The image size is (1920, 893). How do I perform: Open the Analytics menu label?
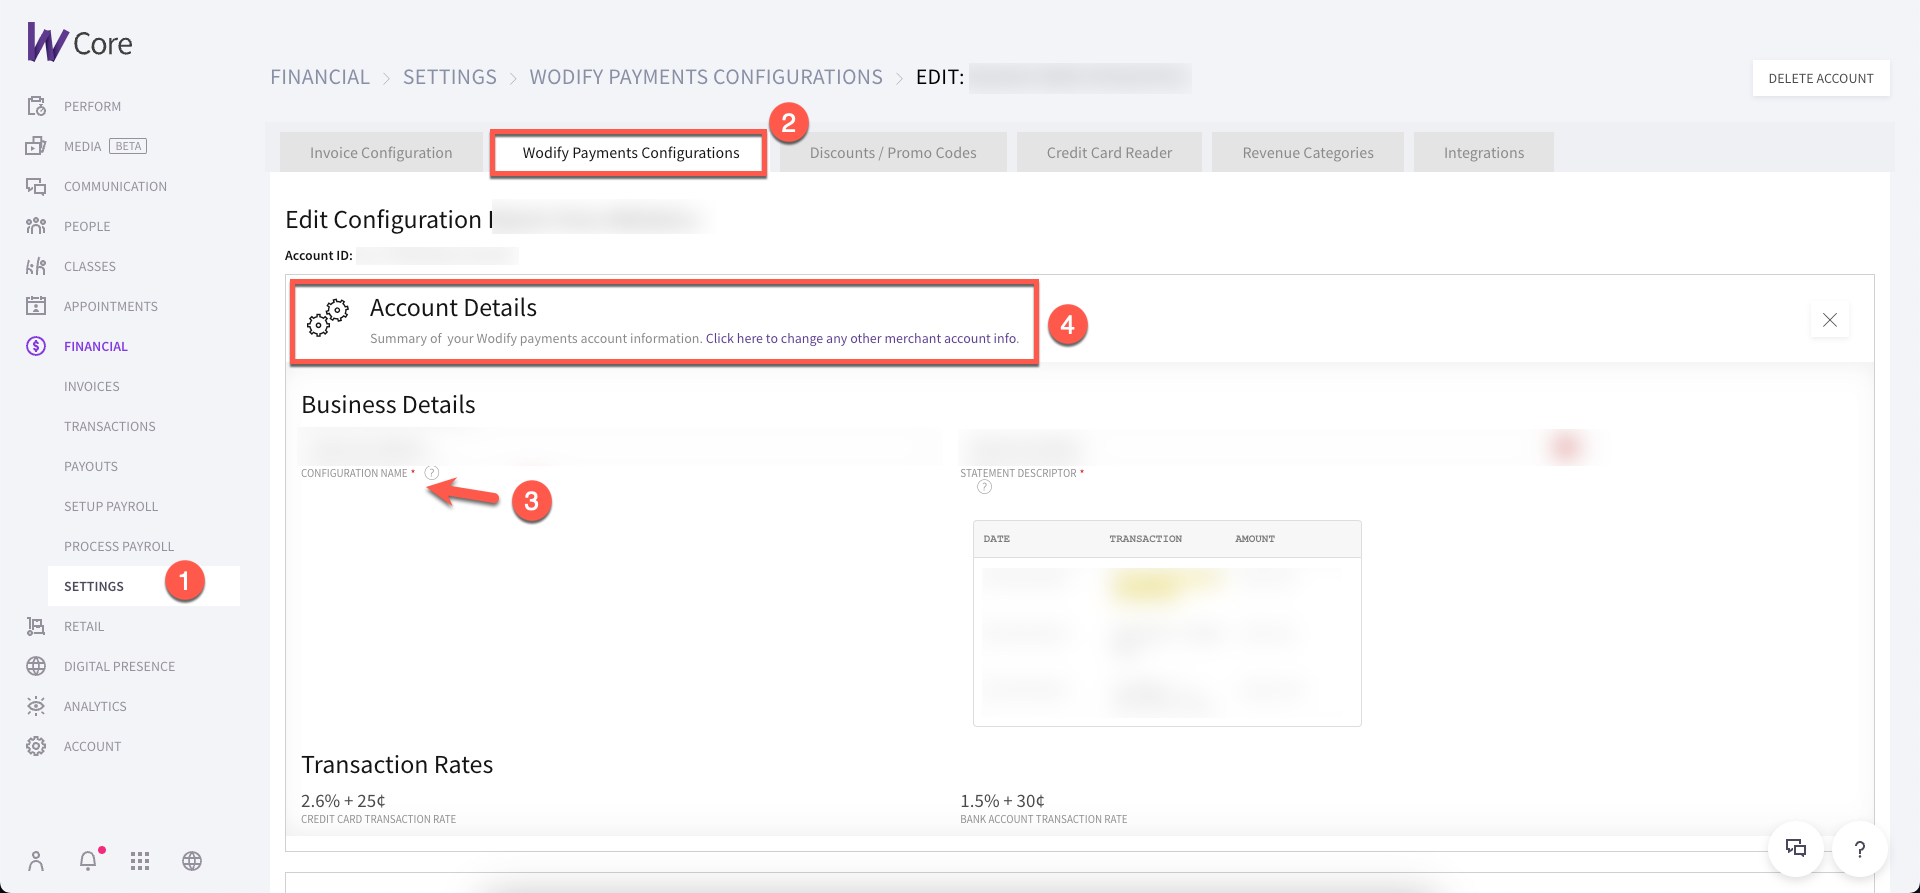click(x=96, y=706)
